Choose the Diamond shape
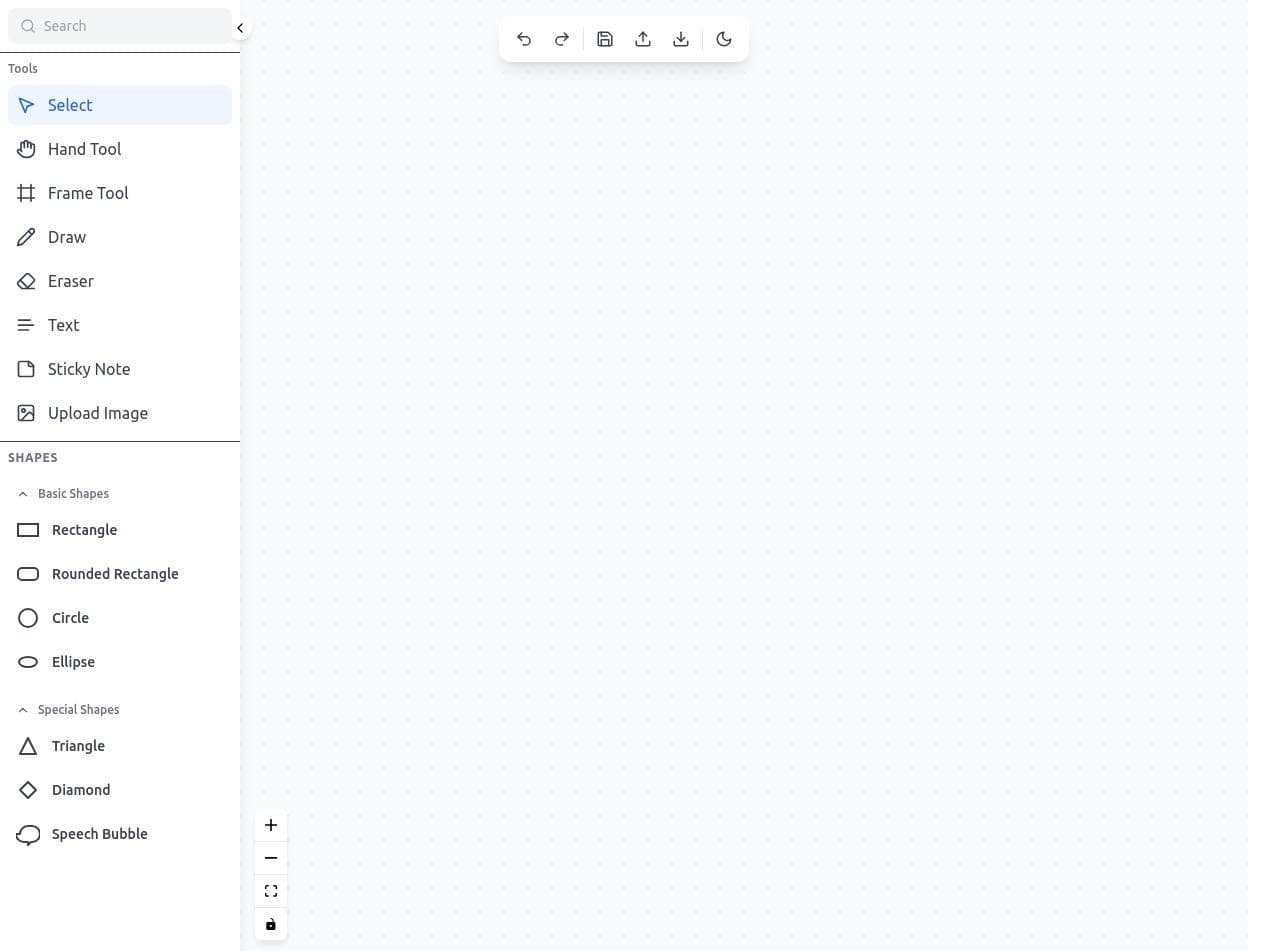 click(x=120, y=790)
